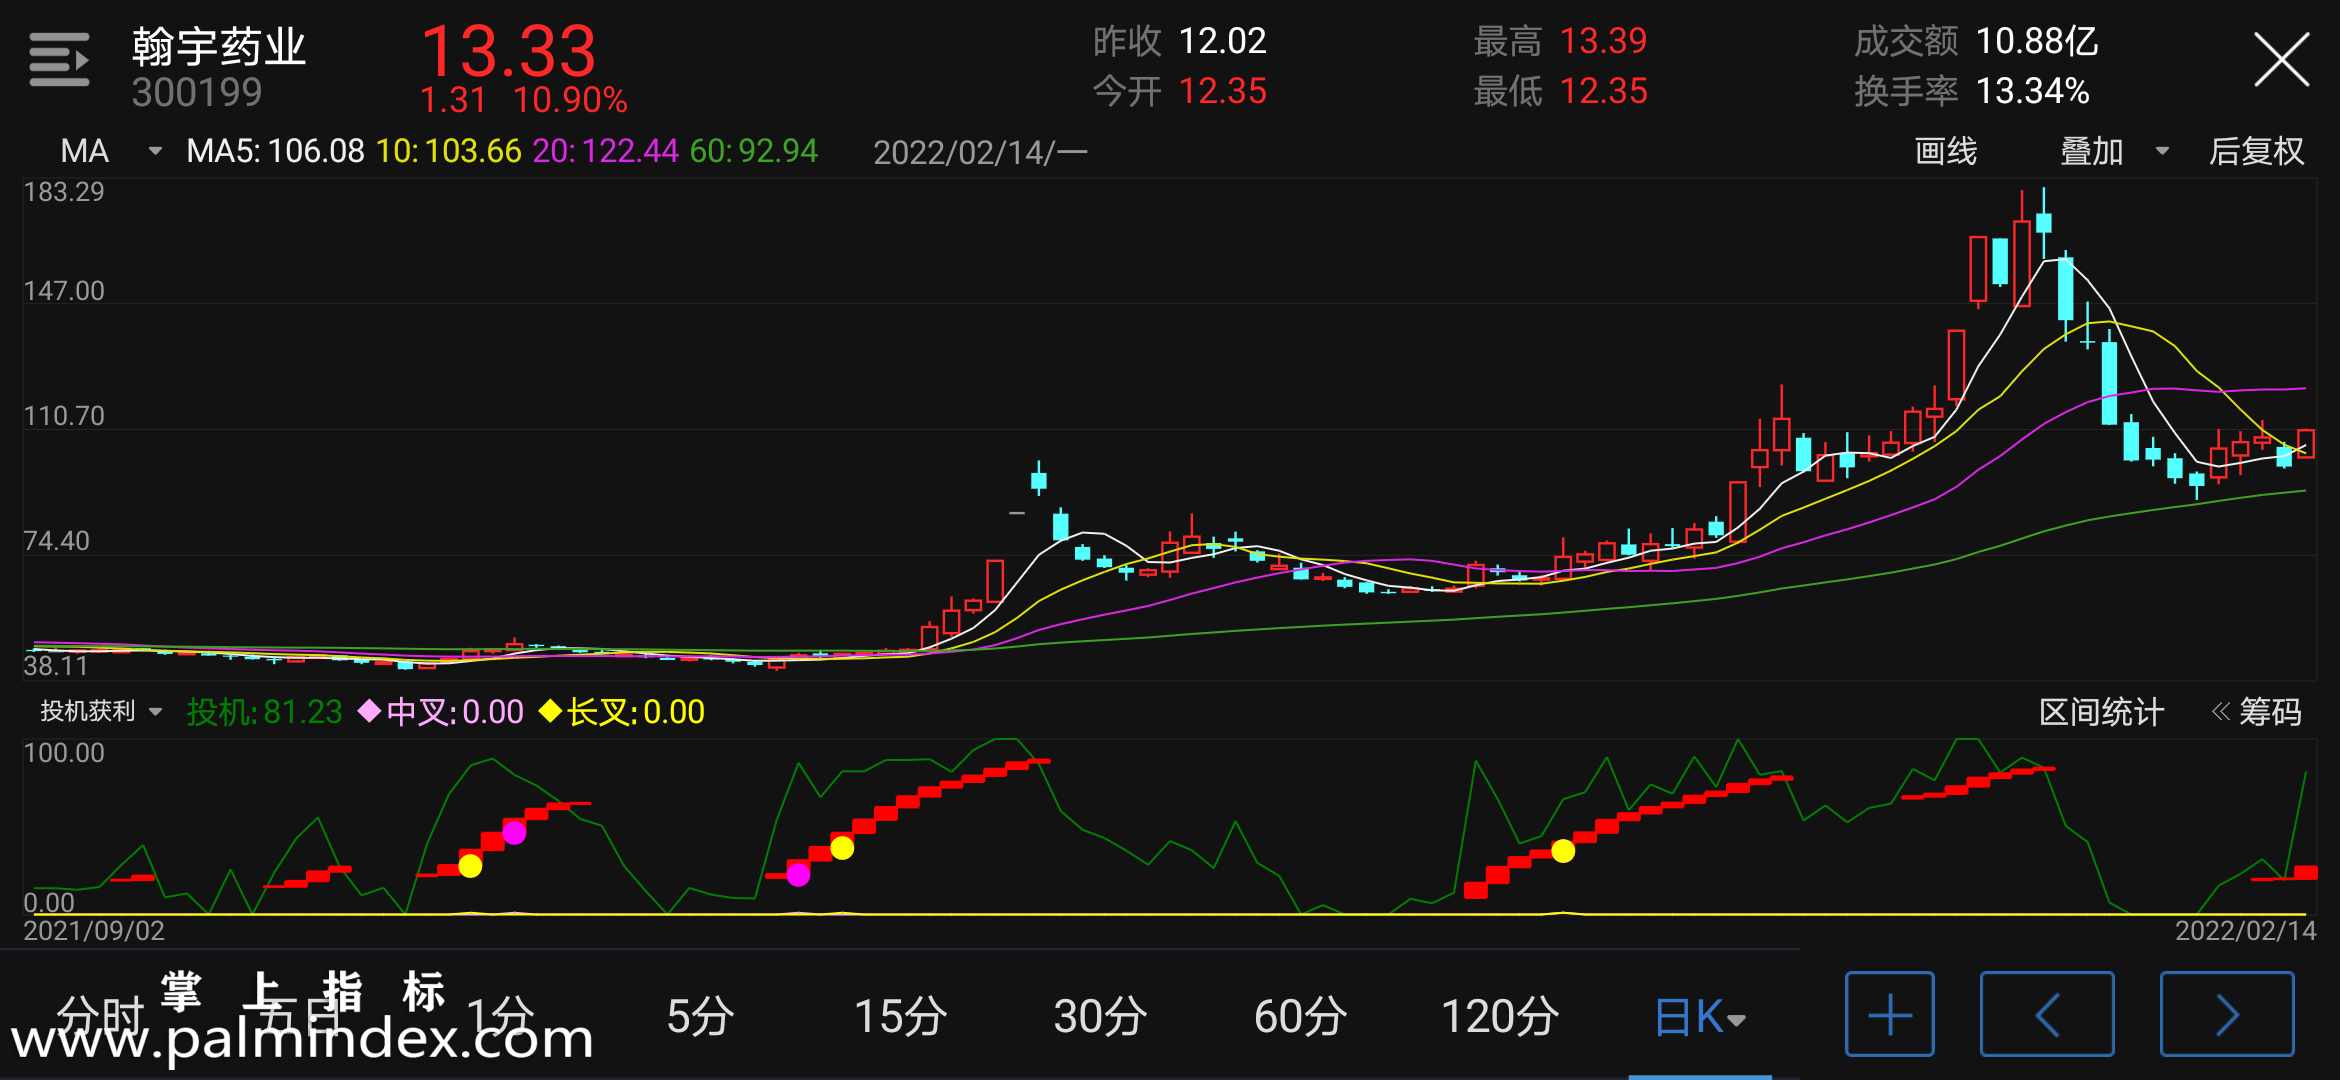Go to next stock with right arrow
The image size is (2340, 1080).
(2227, 1014)
